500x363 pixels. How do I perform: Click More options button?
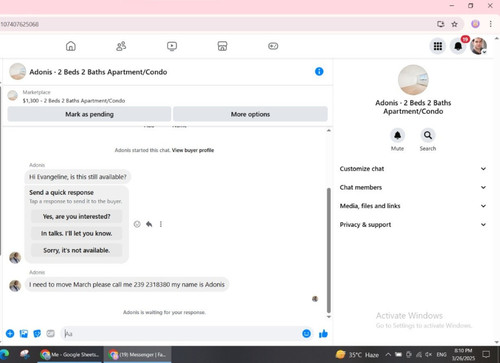pyautogui.click(x=250, y=114)
